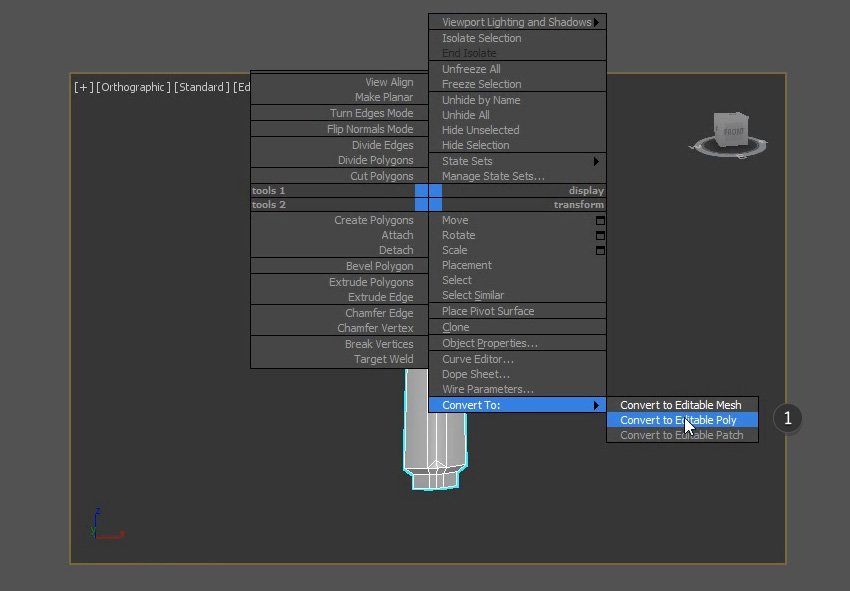The height and width of the screenshot is (591, 850).
Task: Open the viewport [+] general menu
Action: tap(83, 87)
